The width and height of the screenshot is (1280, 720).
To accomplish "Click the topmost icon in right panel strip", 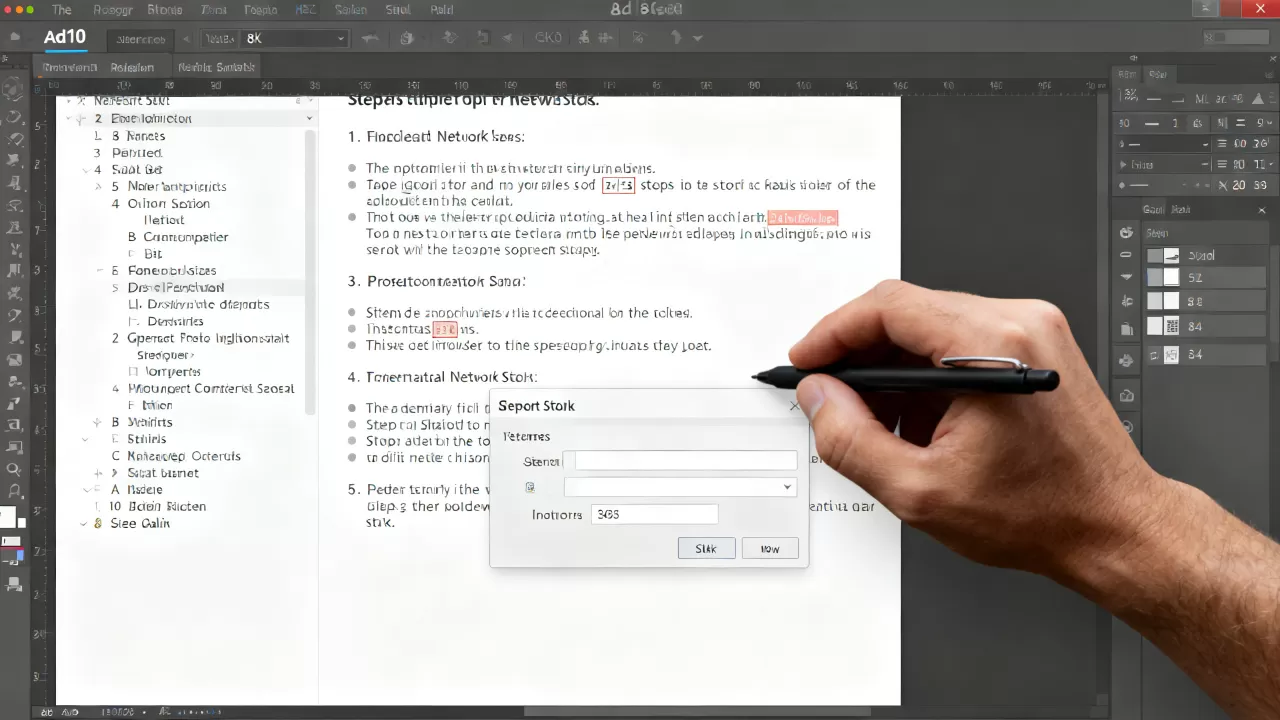I will coord(1127,232).
